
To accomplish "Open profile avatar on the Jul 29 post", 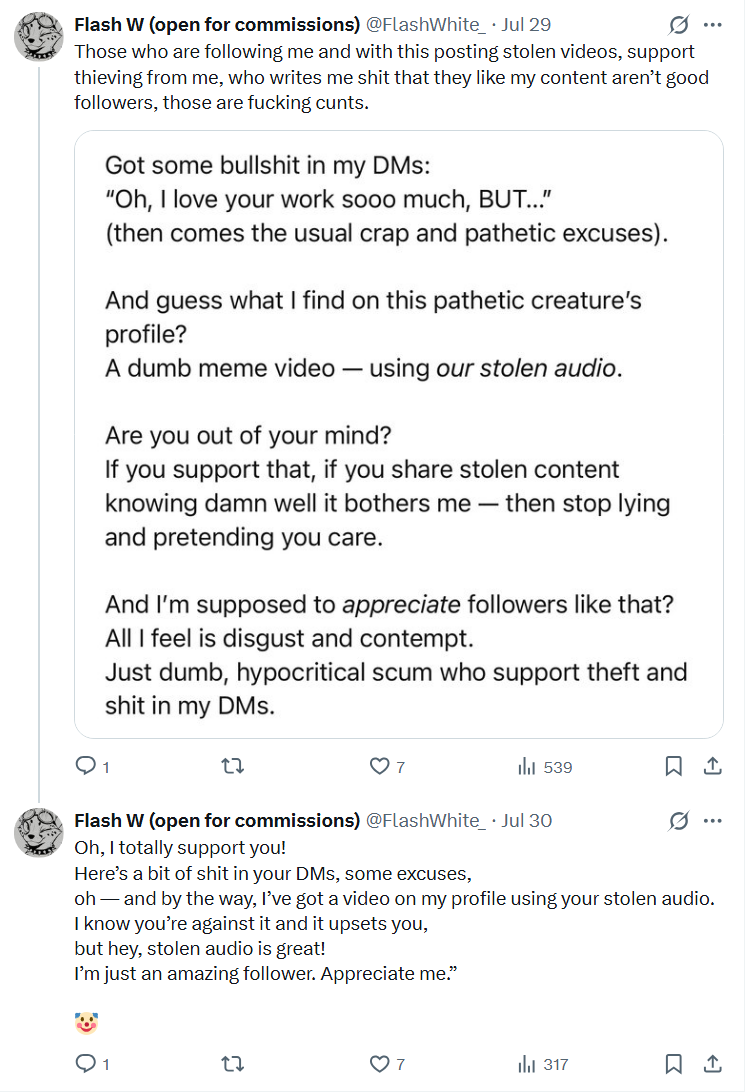I will (x=39, y=39).
